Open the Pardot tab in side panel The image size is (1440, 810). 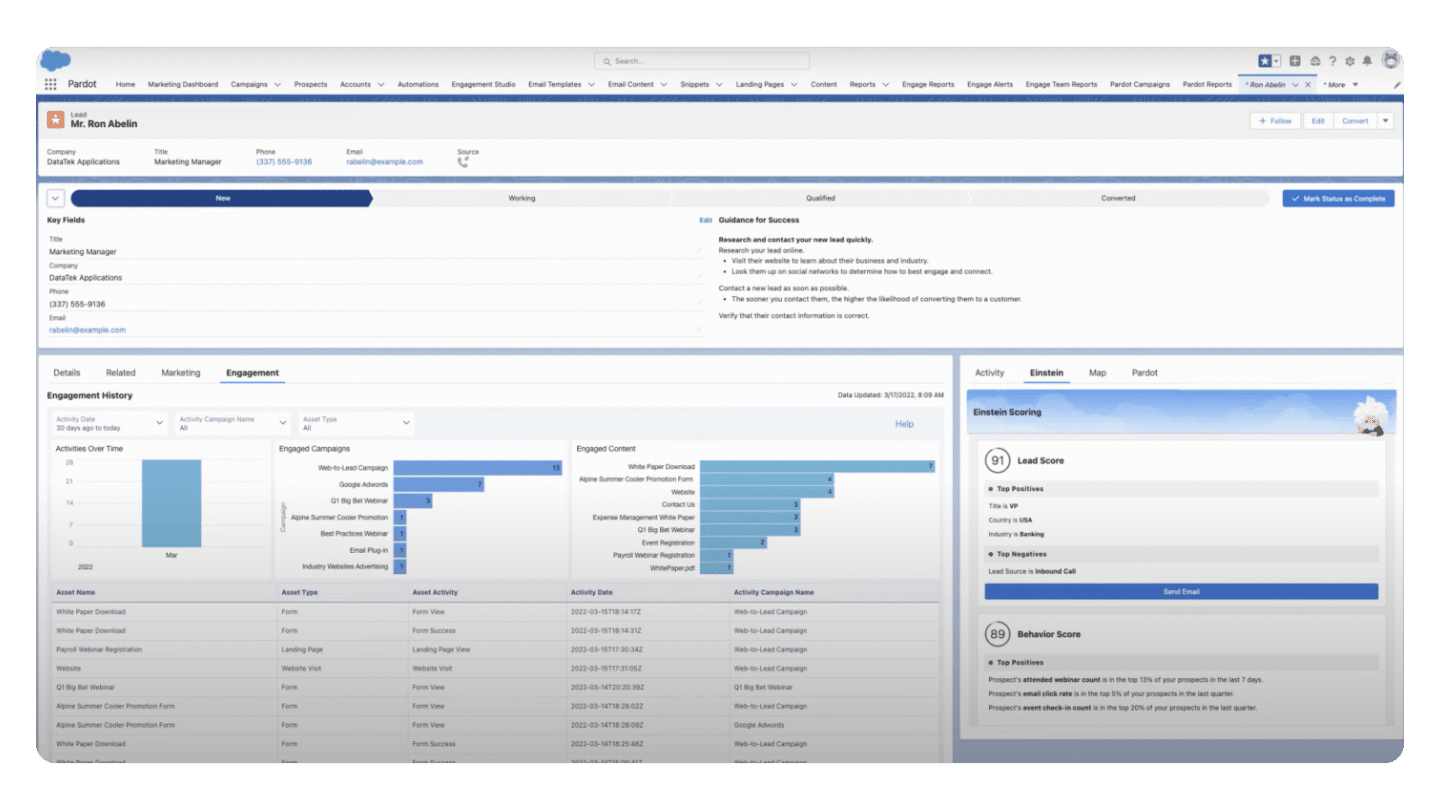coord(1145,373)
